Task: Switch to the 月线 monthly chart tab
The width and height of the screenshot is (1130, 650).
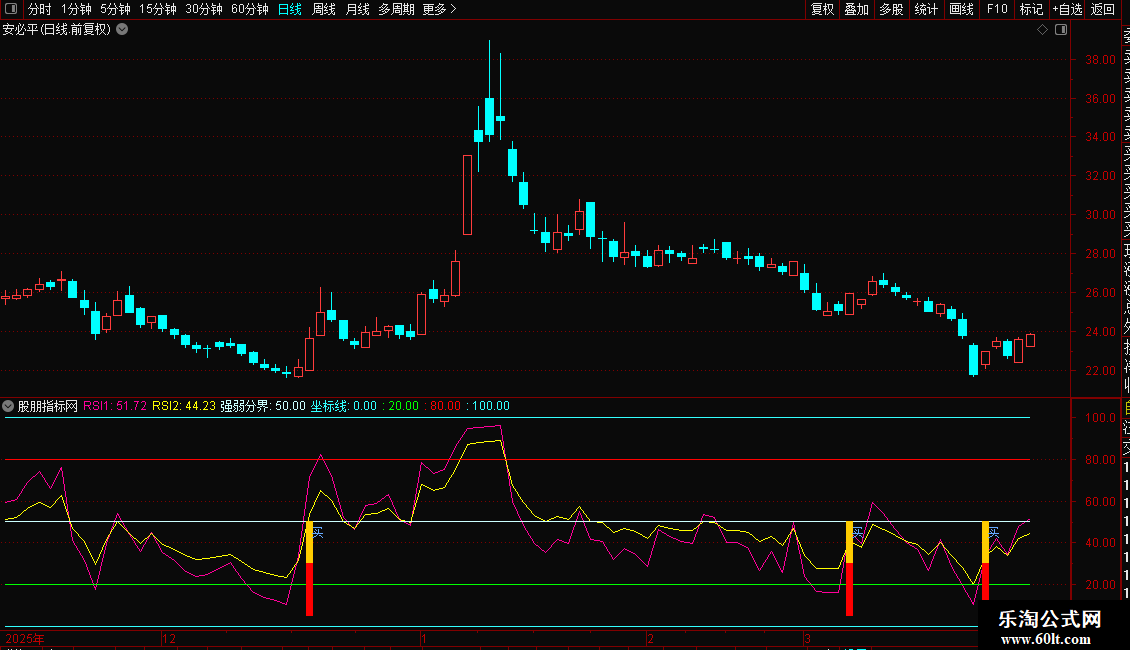Action: [357, 9]
